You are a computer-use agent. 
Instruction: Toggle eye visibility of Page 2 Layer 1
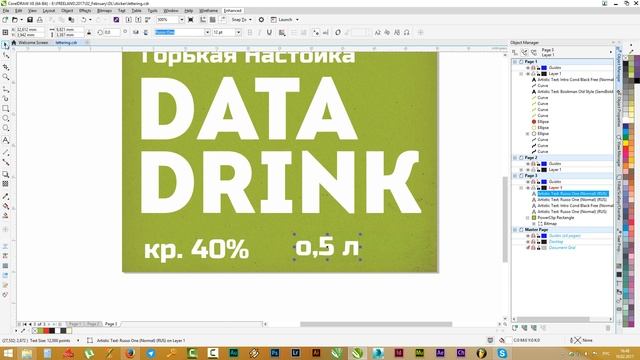(x=528, y=170)
